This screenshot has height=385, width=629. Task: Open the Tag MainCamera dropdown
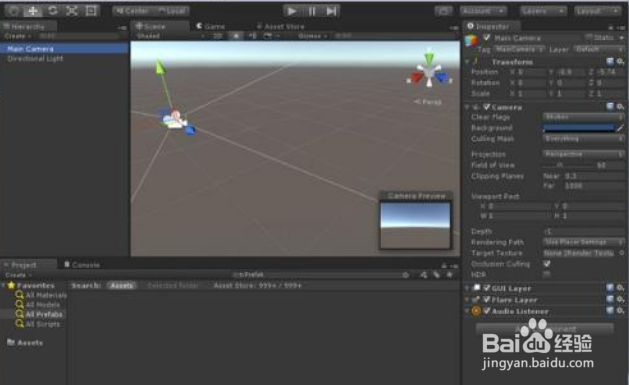tap(519, 49)
